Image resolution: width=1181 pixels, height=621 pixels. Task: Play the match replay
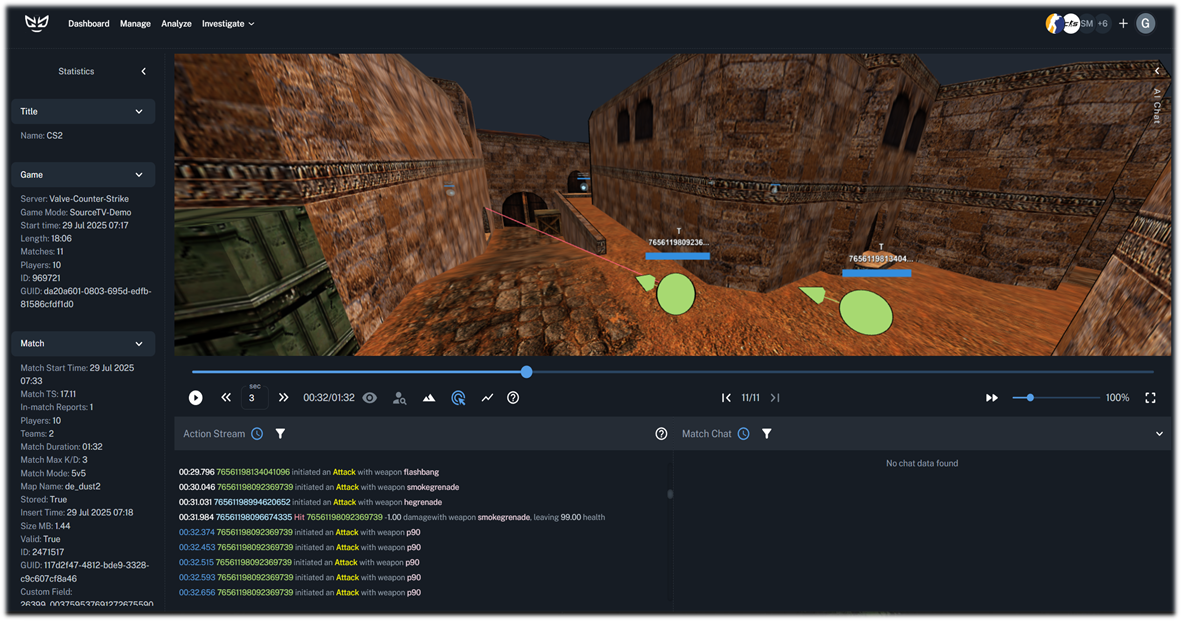tap(196, 398)
